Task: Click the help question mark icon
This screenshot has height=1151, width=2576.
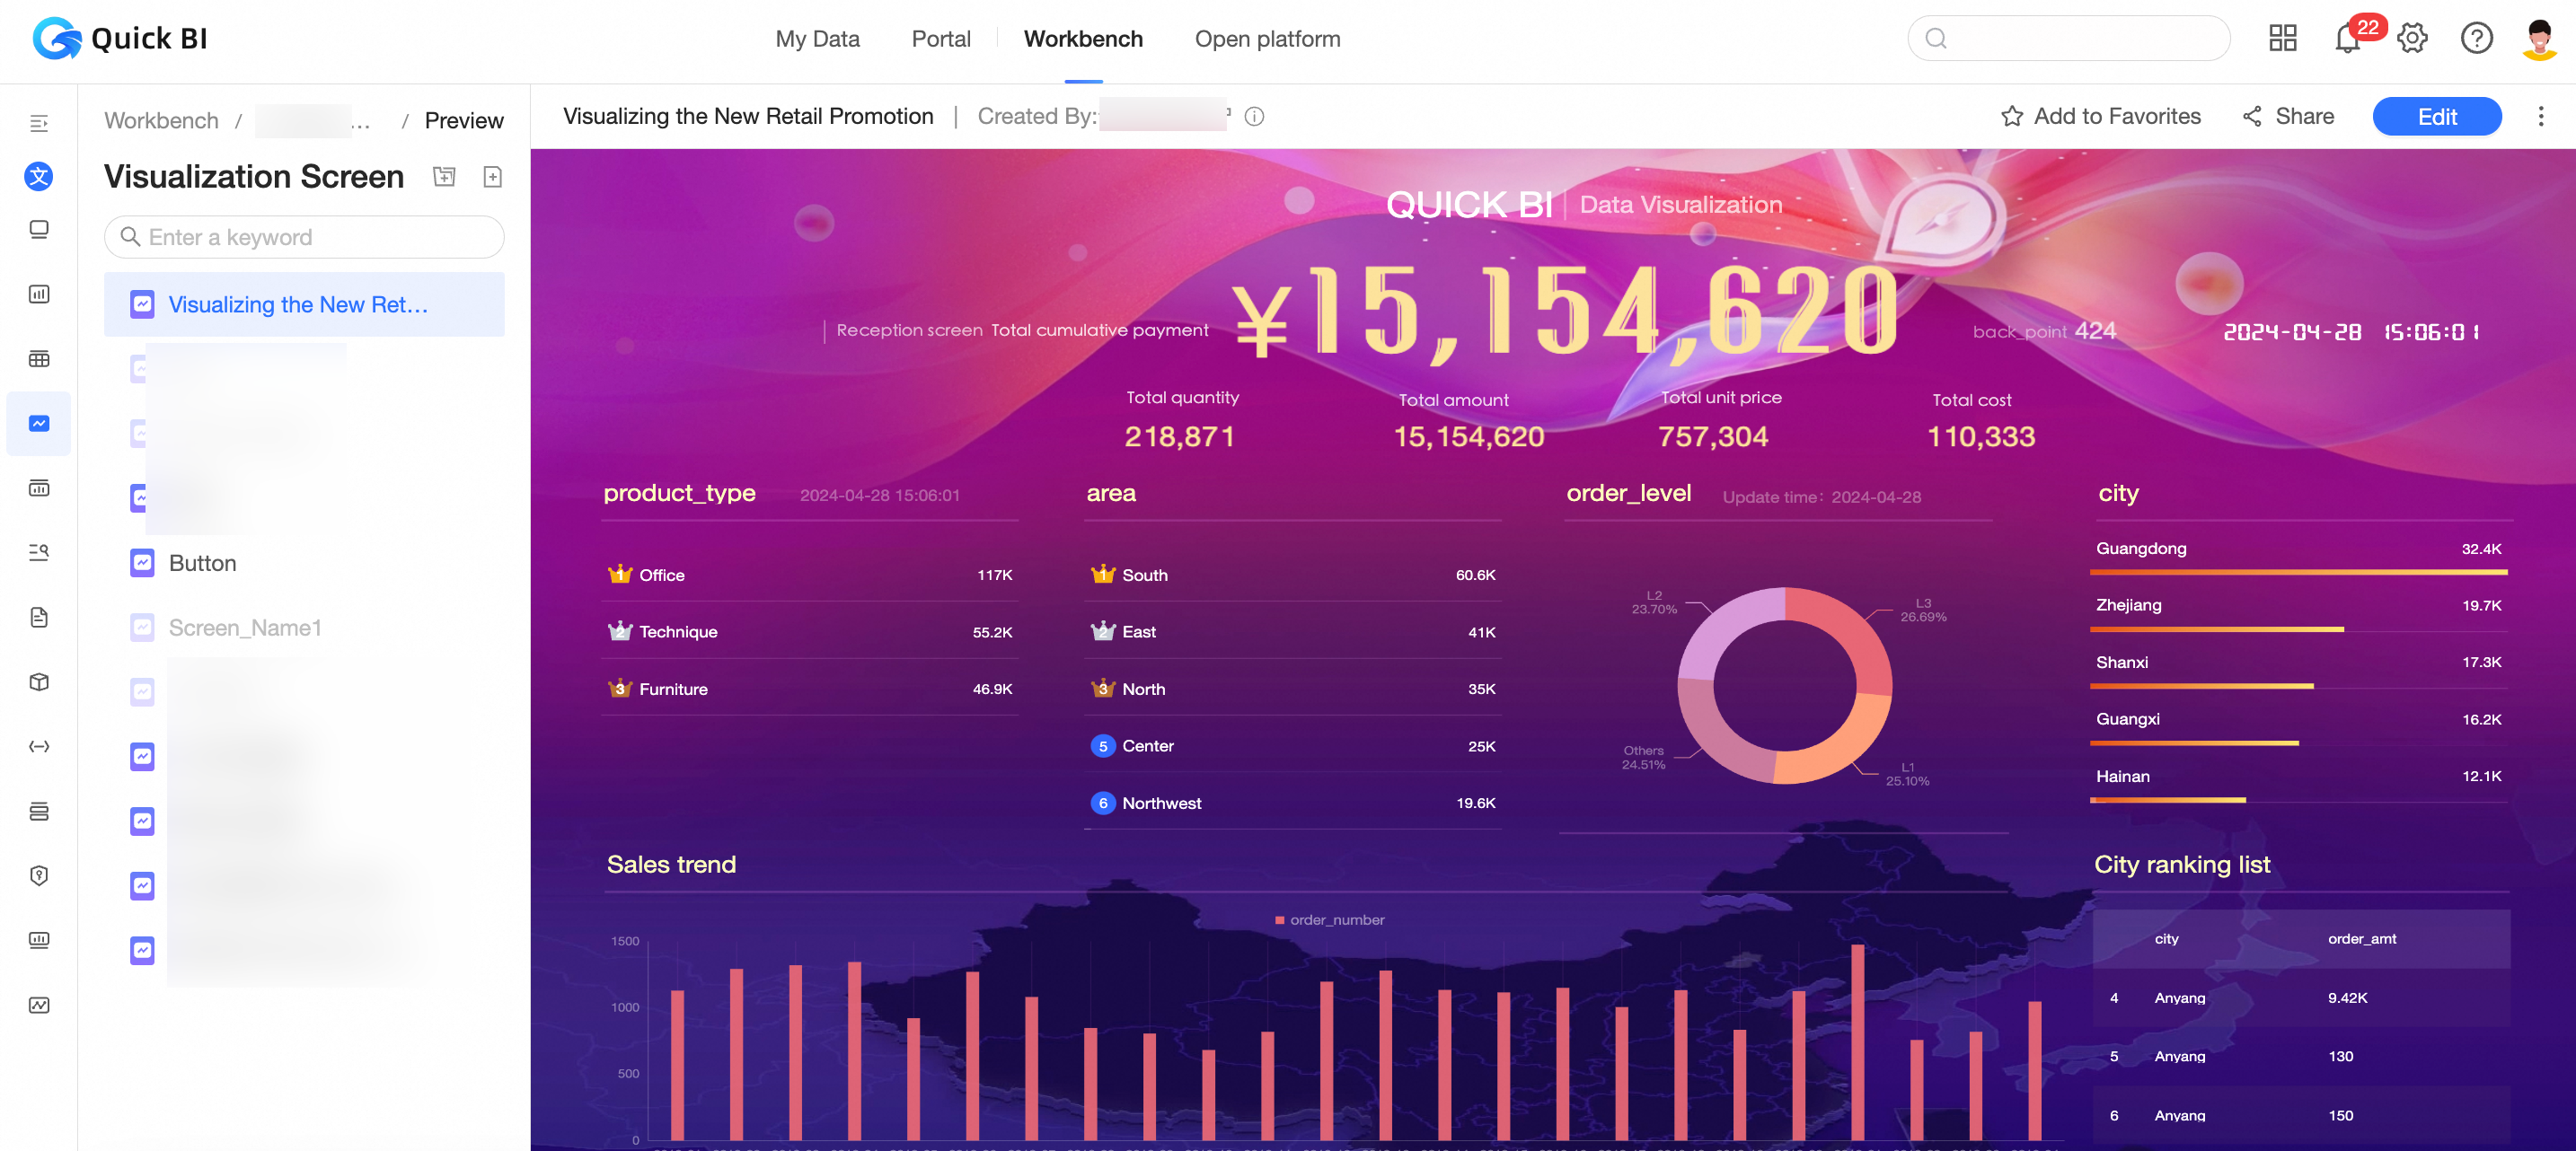Action: (x=2476, y=39)
